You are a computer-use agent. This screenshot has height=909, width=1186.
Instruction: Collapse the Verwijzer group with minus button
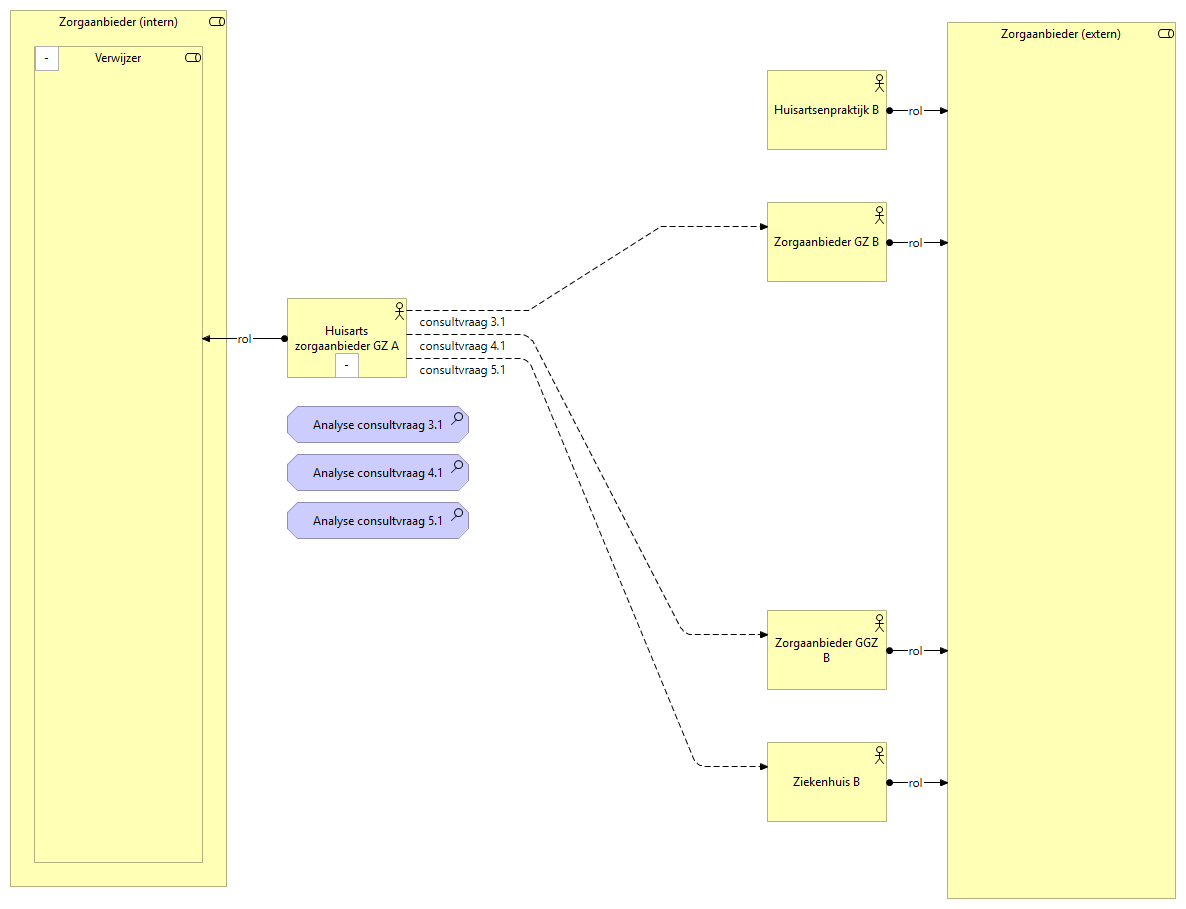(x=47, y=59)
